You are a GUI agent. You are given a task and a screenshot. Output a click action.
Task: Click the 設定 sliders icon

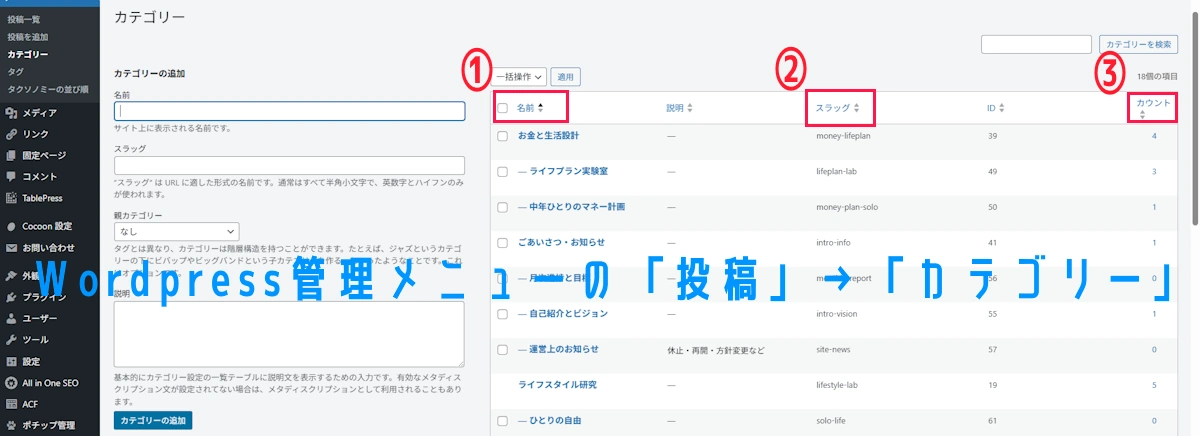tap(11, 362)
